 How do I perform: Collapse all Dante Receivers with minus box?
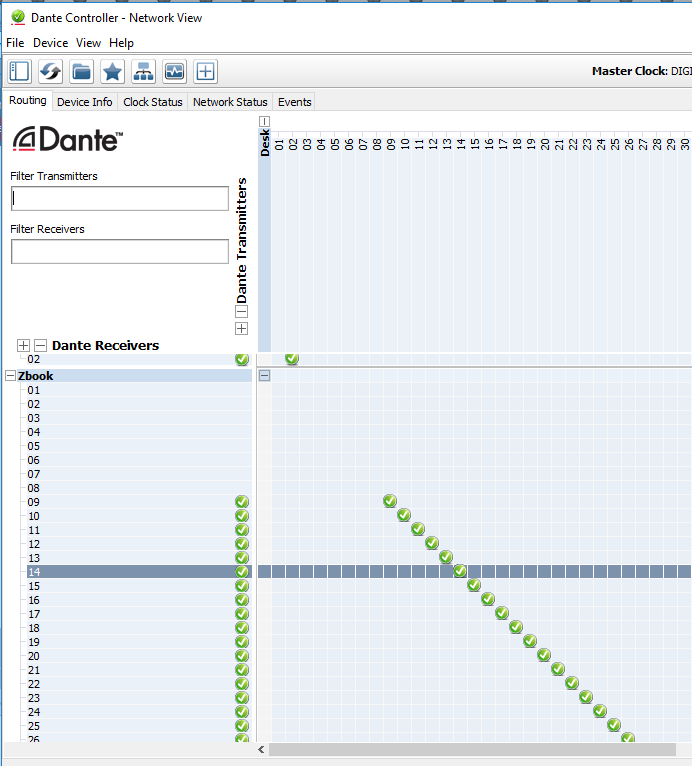tap(41, 345)
